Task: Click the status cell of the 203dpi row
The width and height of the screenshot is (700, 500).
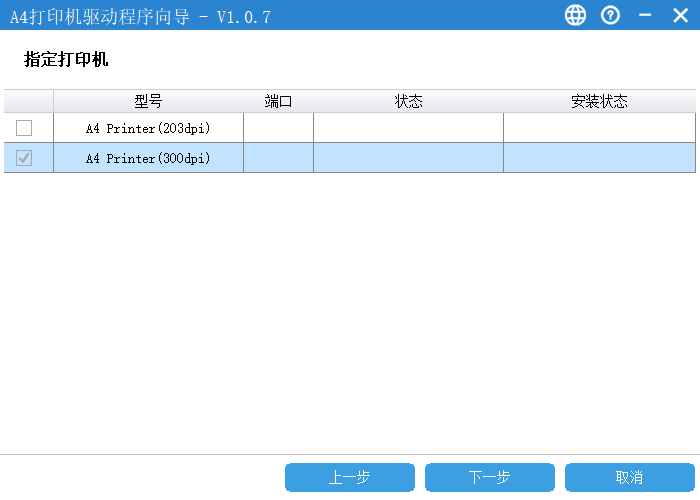Action: 408,128
